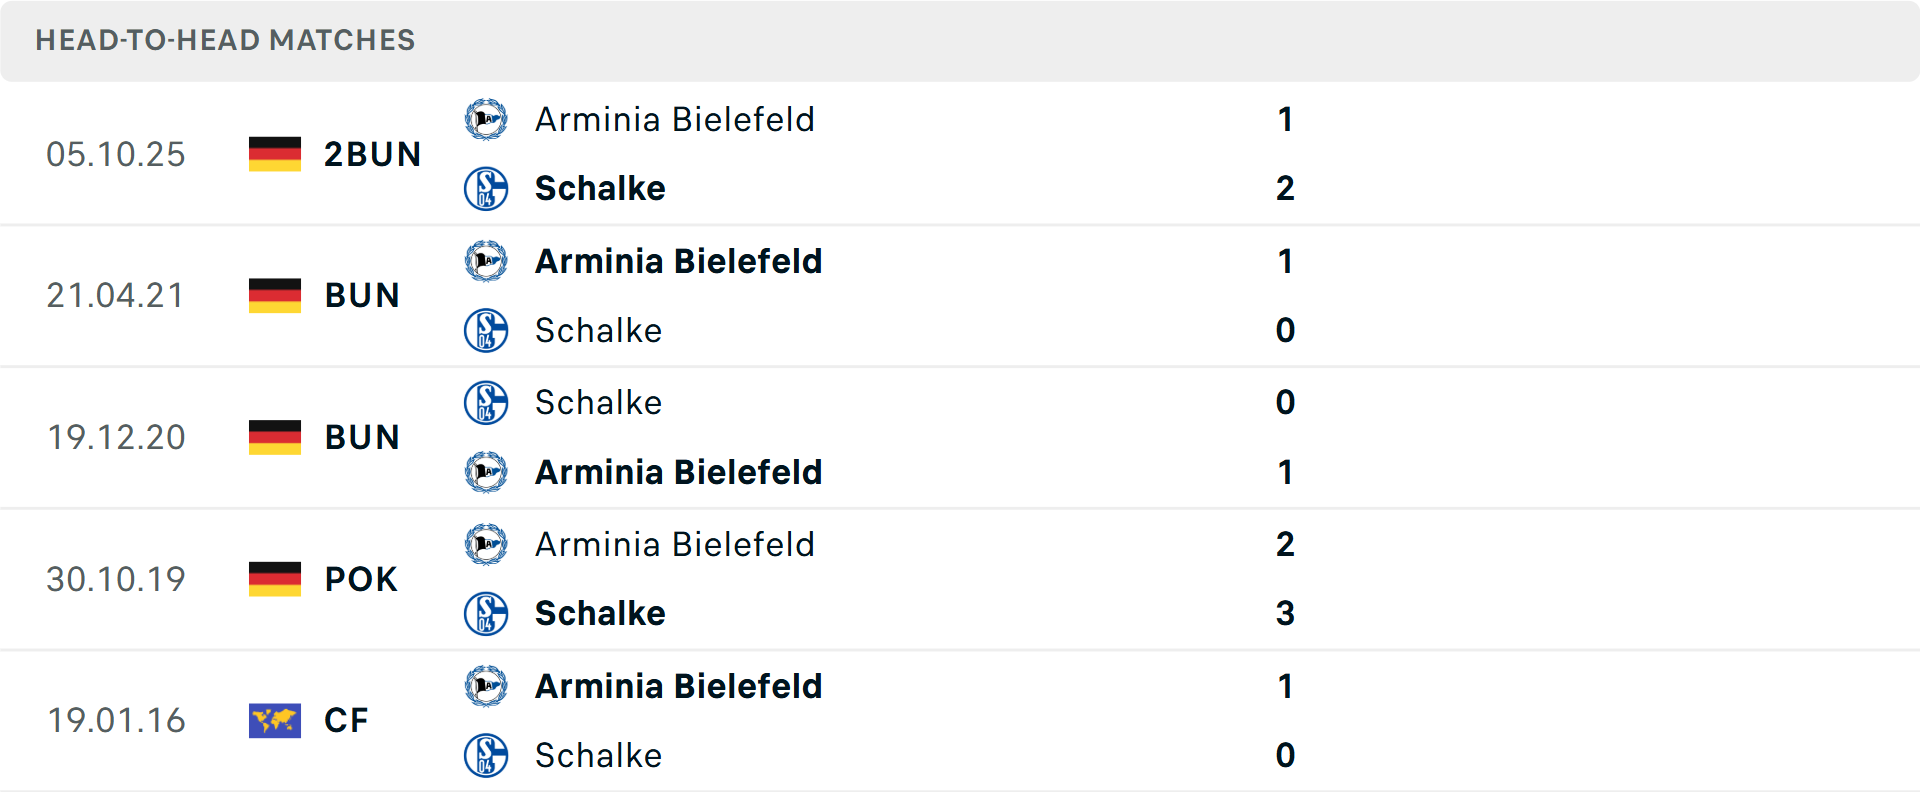Click the Arminia Bielefeld crest in the top match
The image size is (1920, 792).
(x=487, y=120)
